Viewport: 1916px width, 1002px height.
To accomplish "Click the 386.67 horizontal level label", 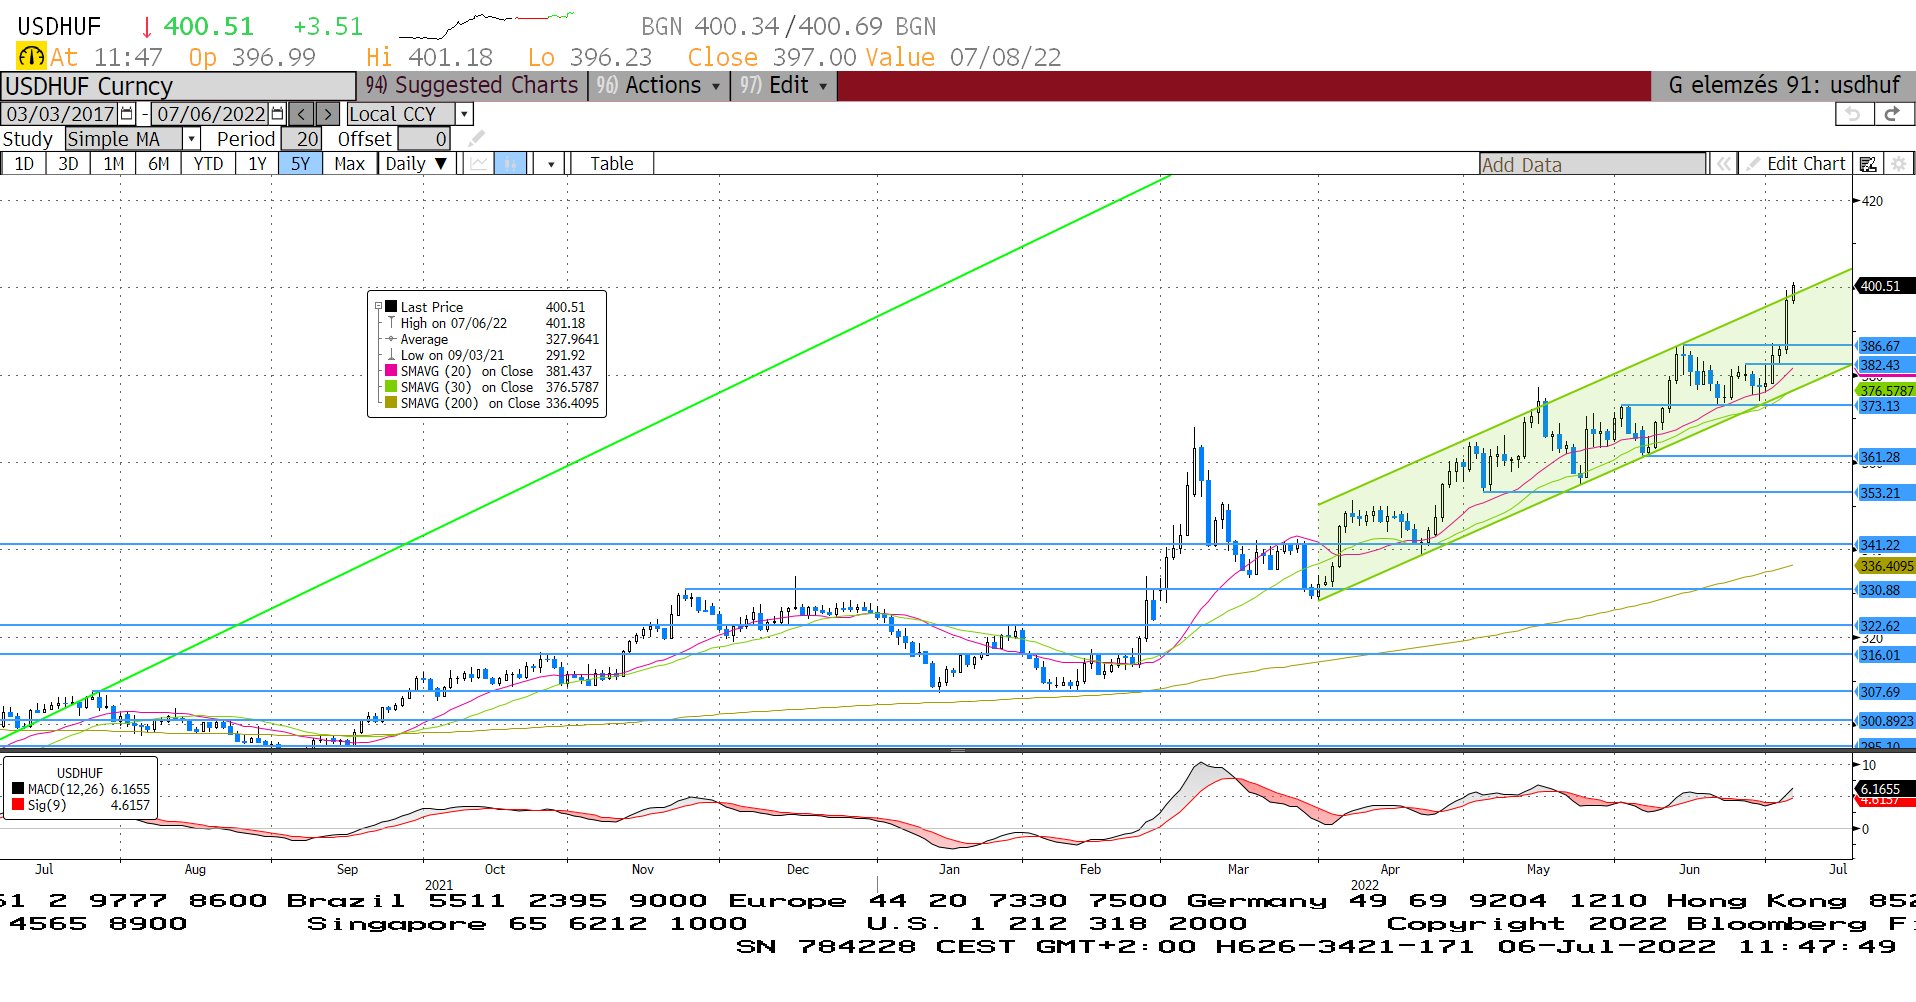I will coord(1884,346).
